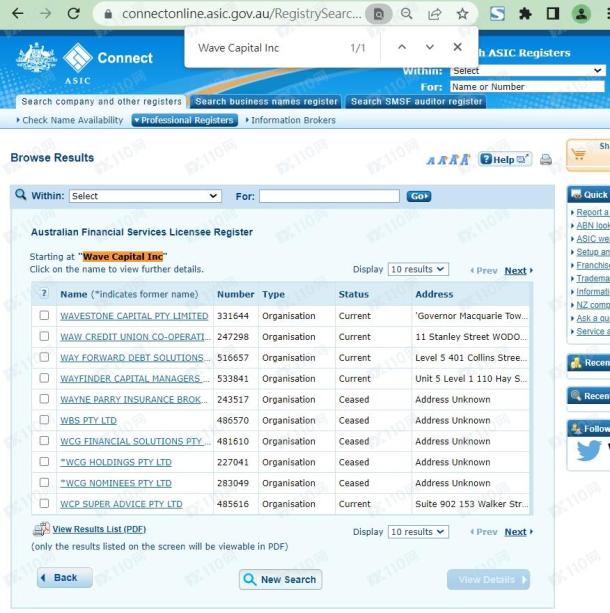610x613 pixels.
Task: Close the find-in-page bar
Action: [x=458, y=47]
